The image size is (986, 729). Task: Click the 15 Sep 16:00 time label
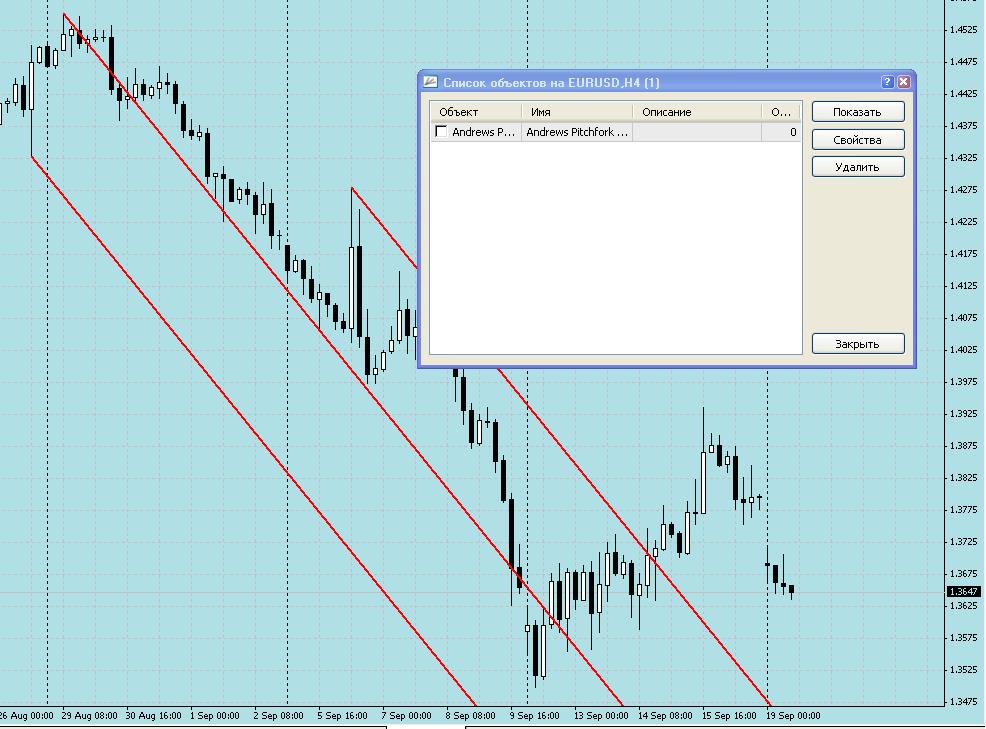pos(729,716)
